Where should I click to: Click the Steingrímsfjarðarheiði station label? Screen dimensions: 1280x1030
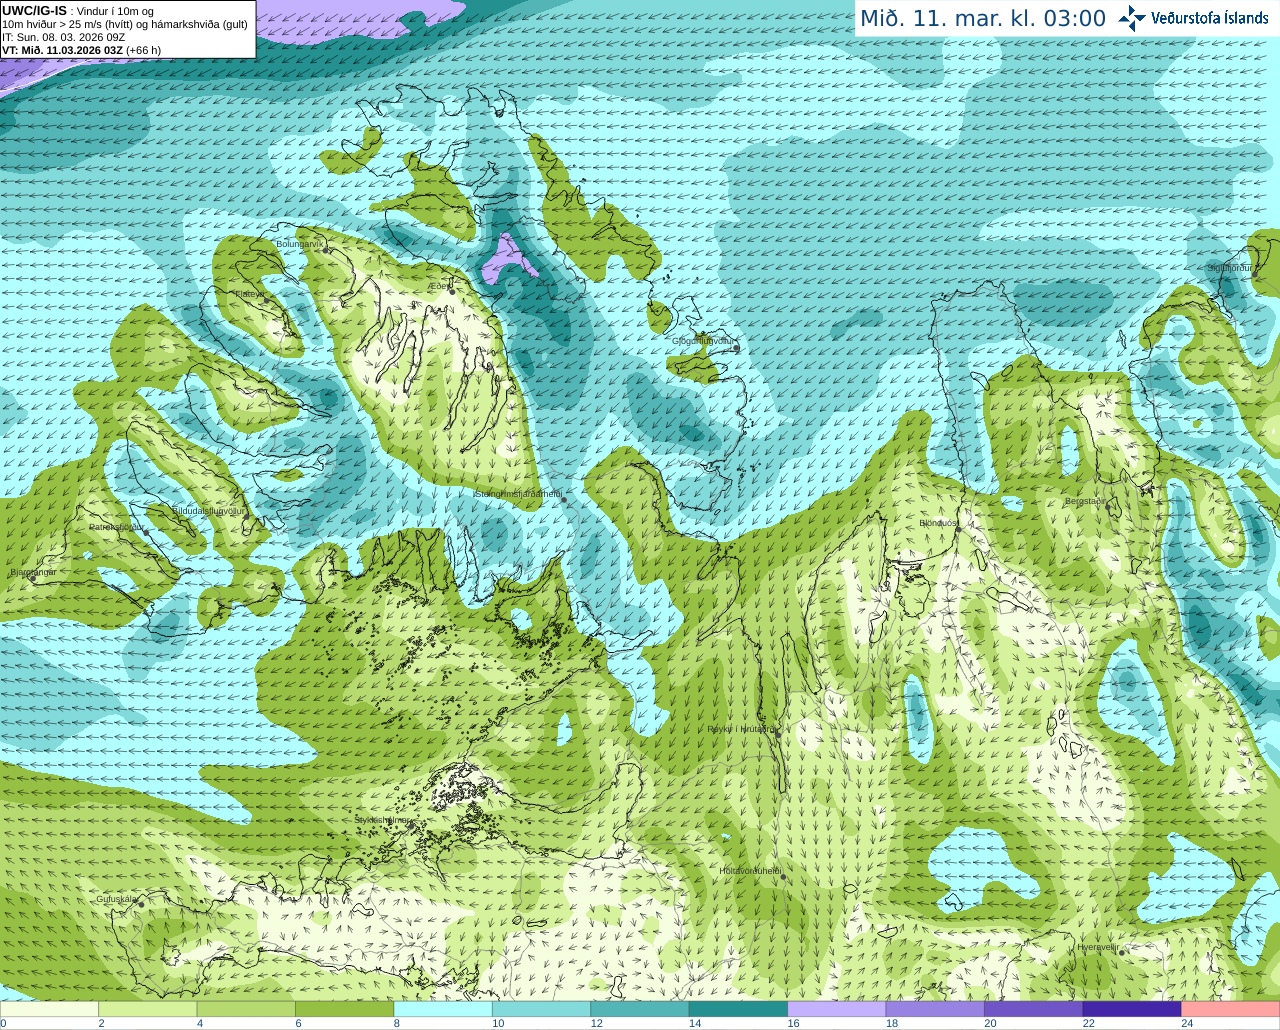click(x=518, y=493)
